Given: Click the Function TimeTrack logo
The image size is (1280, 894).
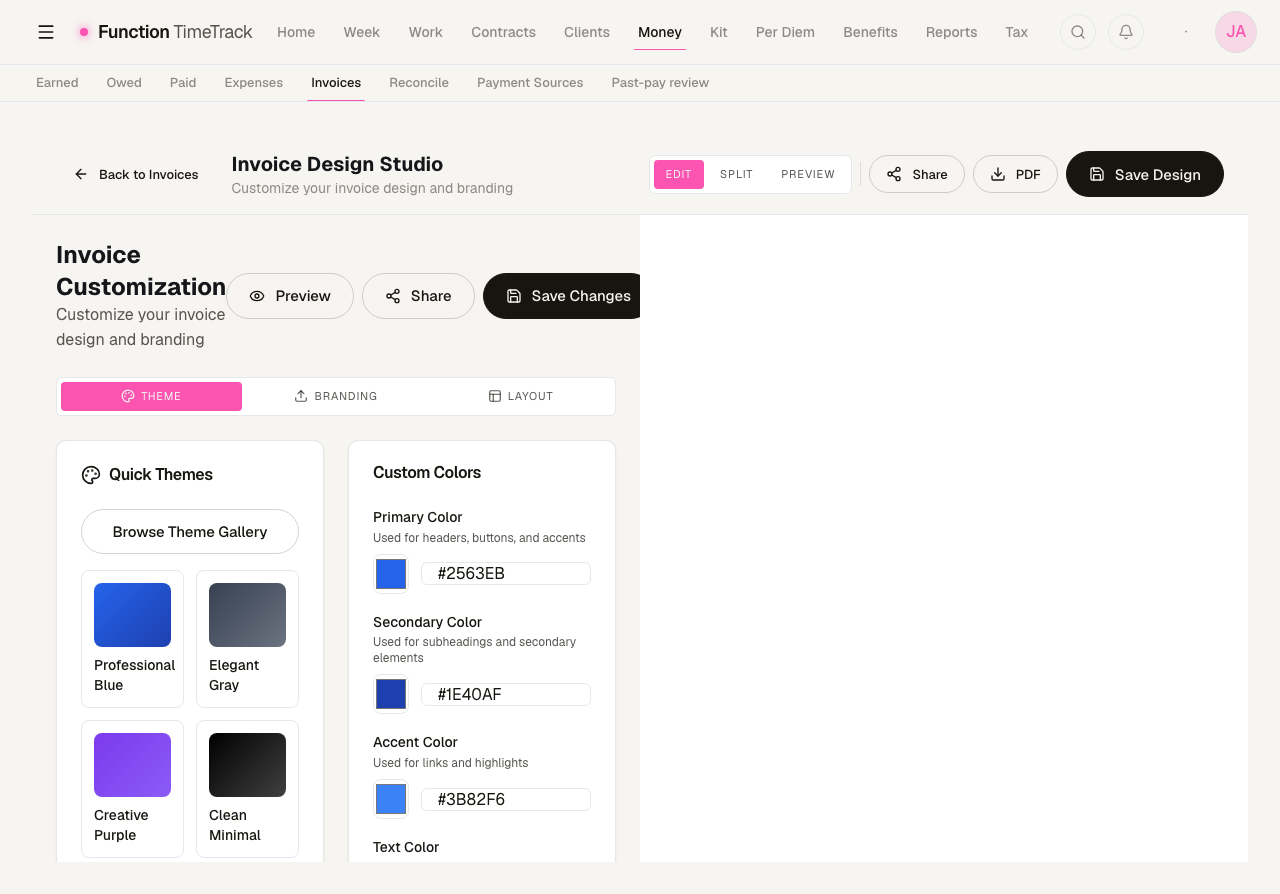Looking at the screenshot, I should (x=165, y=32).
